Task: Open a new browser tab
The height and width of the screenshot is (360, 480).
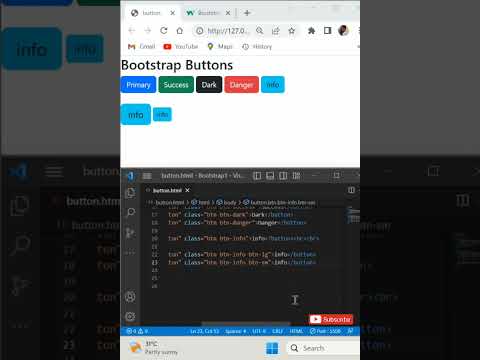Action: coord(247,13)
